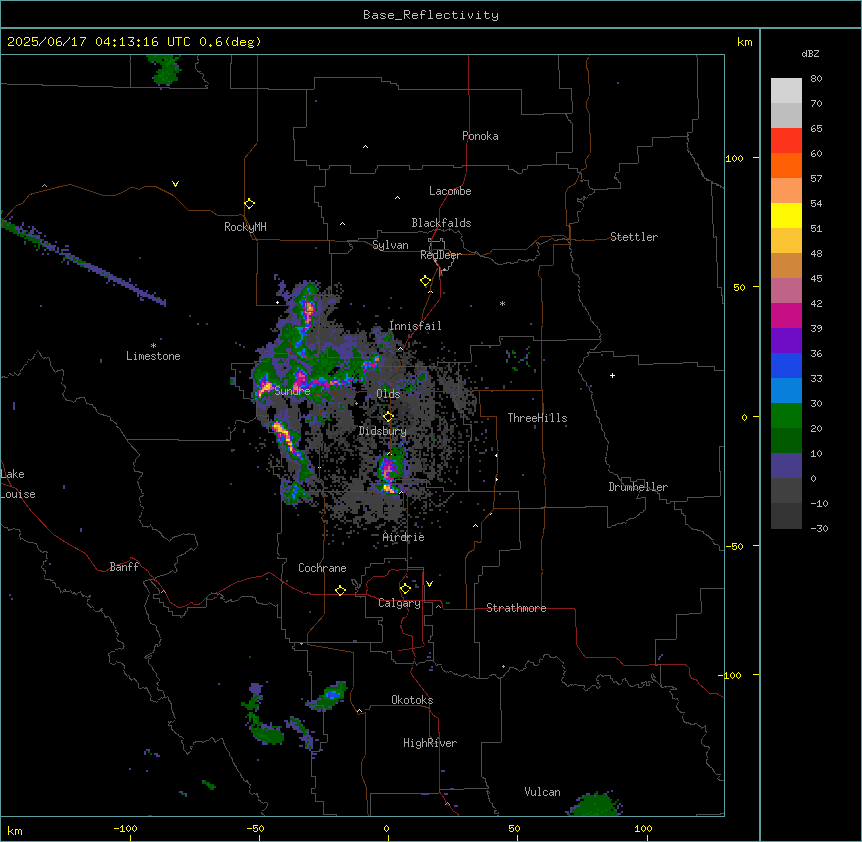Viewport: 862px width, 842px height.
Task: Click the white plus marker north of Drumheller
Action: tap(612, 375)
